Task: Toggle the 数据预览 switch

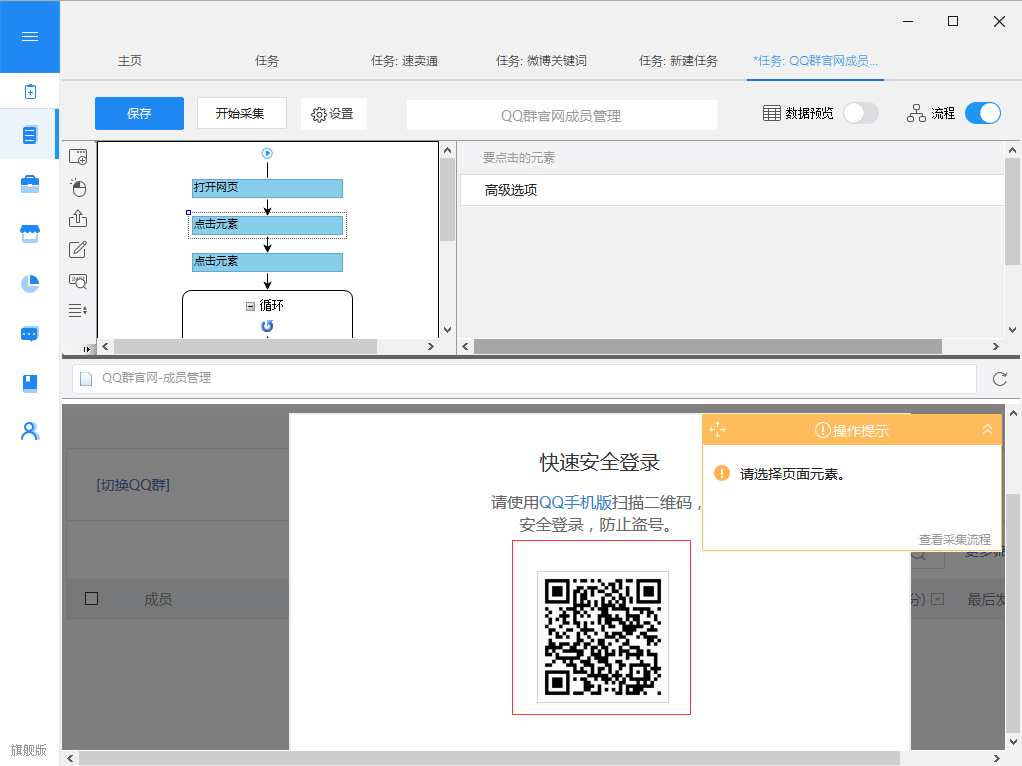Action: tap(861, 113)
